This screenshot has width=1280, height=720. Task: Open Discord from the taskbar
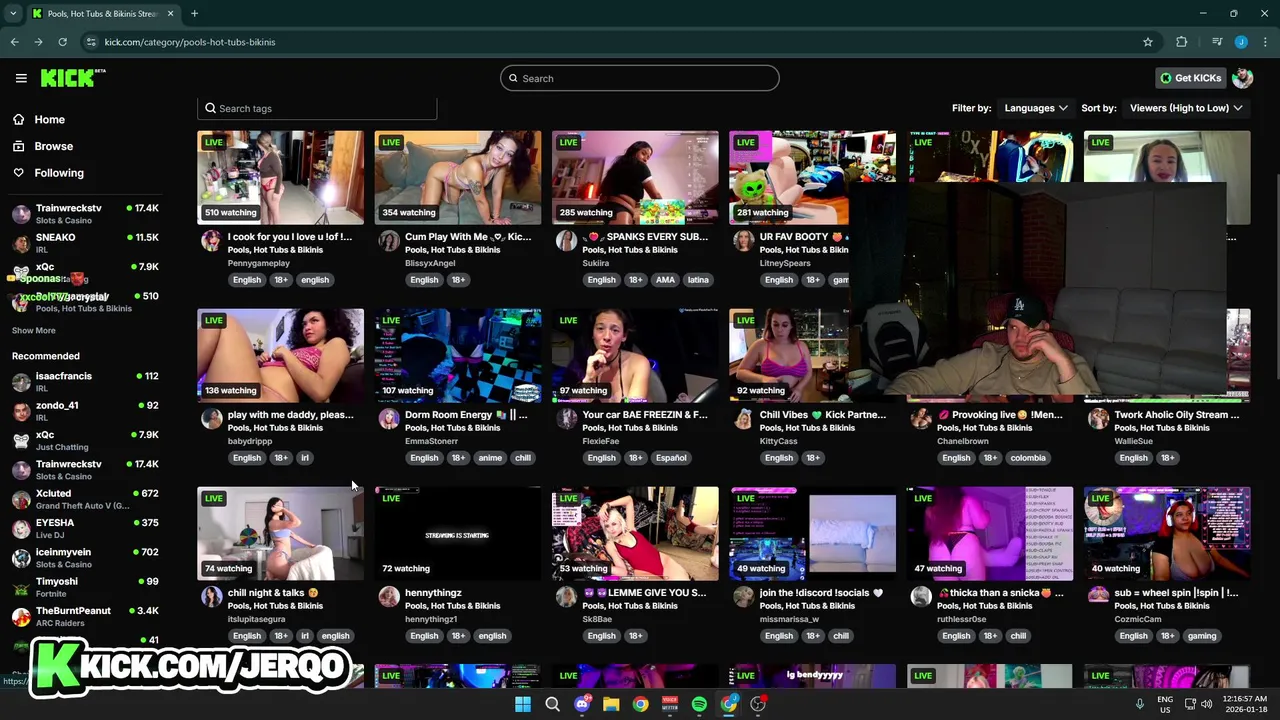[582, 704]
